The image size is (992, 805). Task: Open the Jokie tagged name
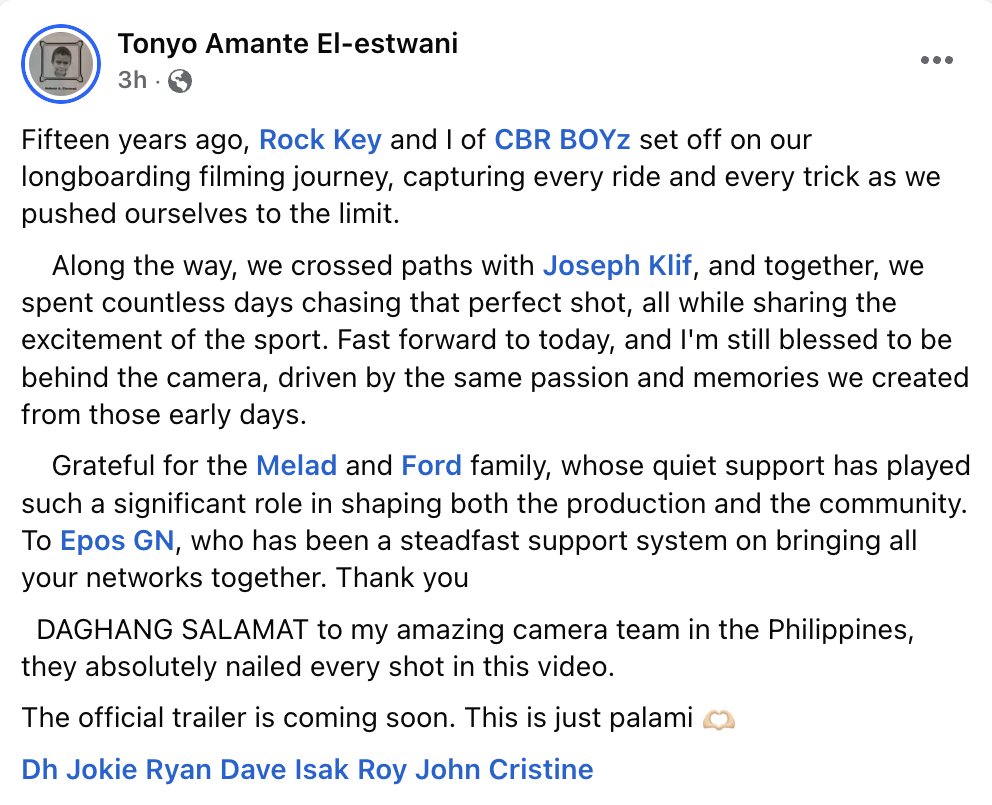(x=102, y=770)
